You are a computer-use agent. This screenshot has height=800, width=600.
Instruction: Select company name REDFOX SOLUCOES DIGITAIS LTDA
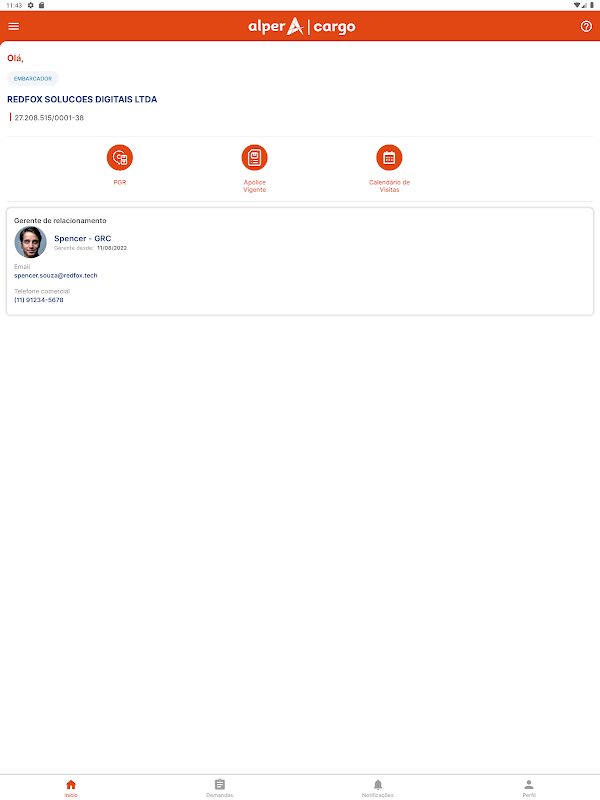coord(82,99)
